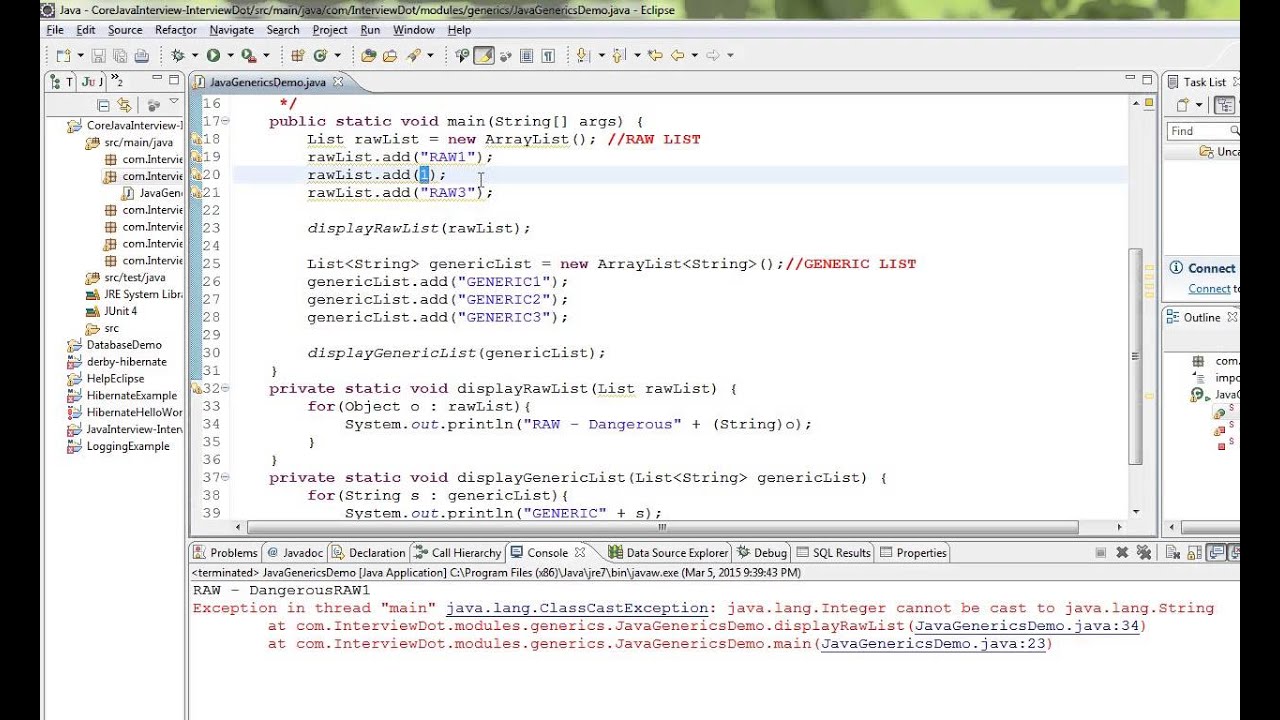Collapse displayRawList method at line 32
This screenshot has width=1280, height=720.
click(x=225, y=388)
